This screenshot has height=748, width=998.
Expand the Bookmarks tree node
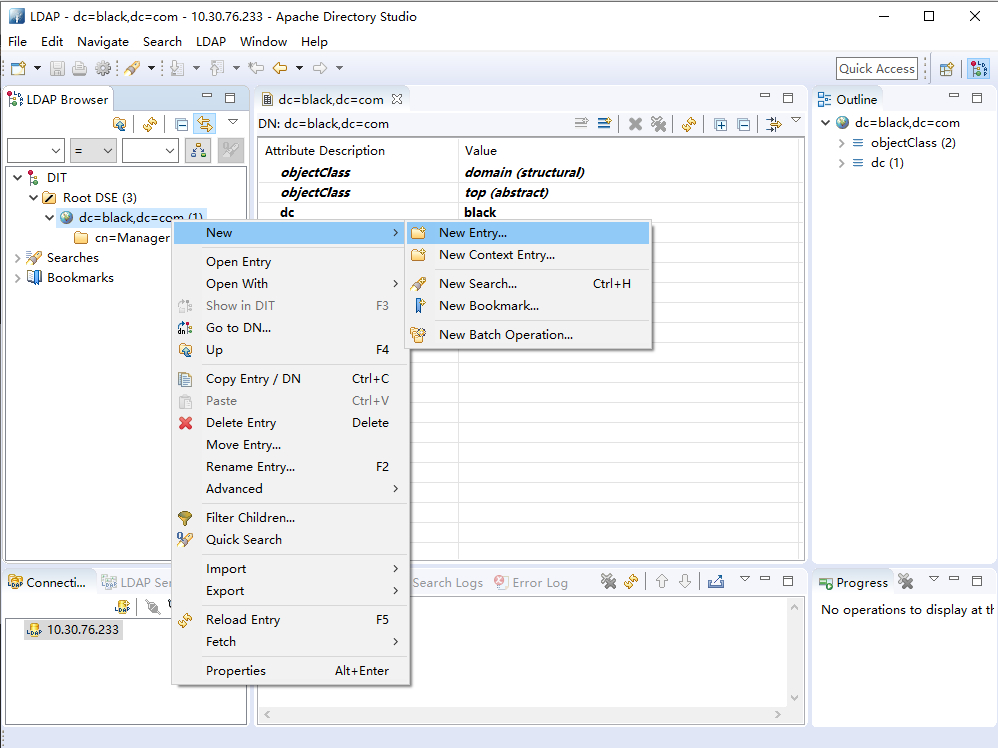tap(18, 278)
